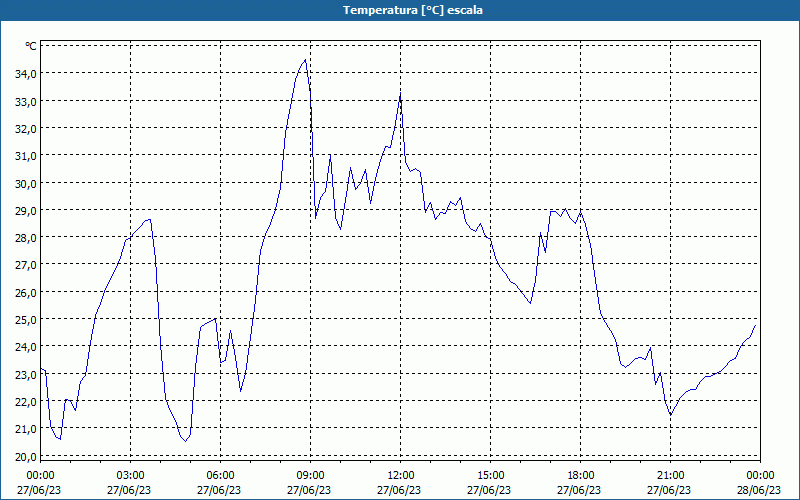Pick the 23,0 y-axis label

26,374
